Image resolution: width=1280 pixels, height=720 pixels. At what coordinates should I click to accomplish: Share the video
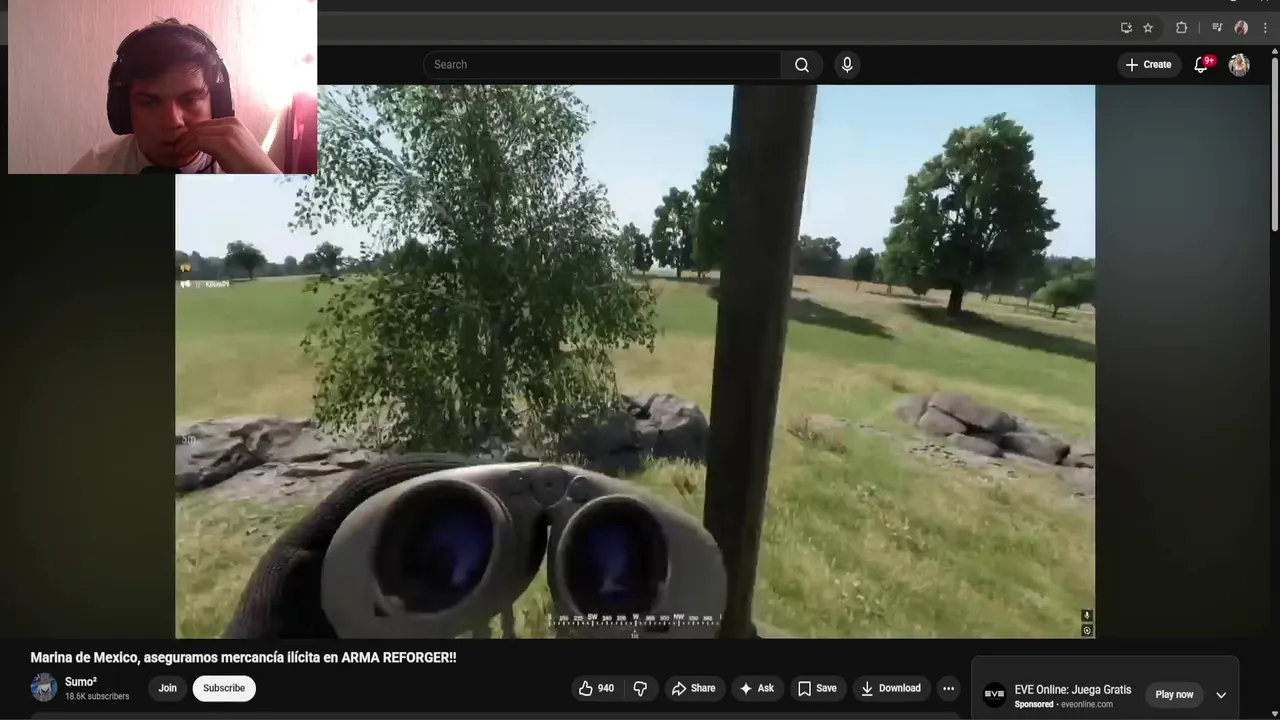[693, 688]
